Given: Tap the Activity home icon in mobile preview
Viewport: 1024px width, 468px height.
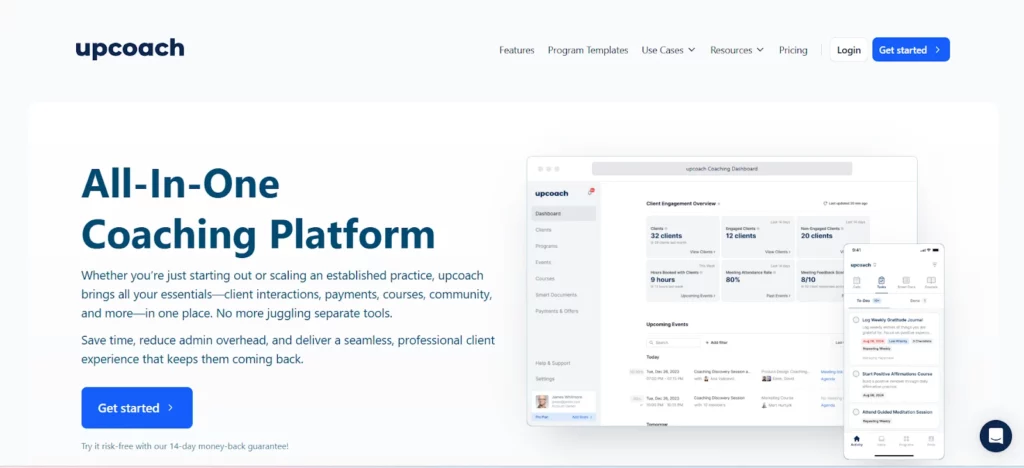Looking at the screenshot, I should 856,440.
